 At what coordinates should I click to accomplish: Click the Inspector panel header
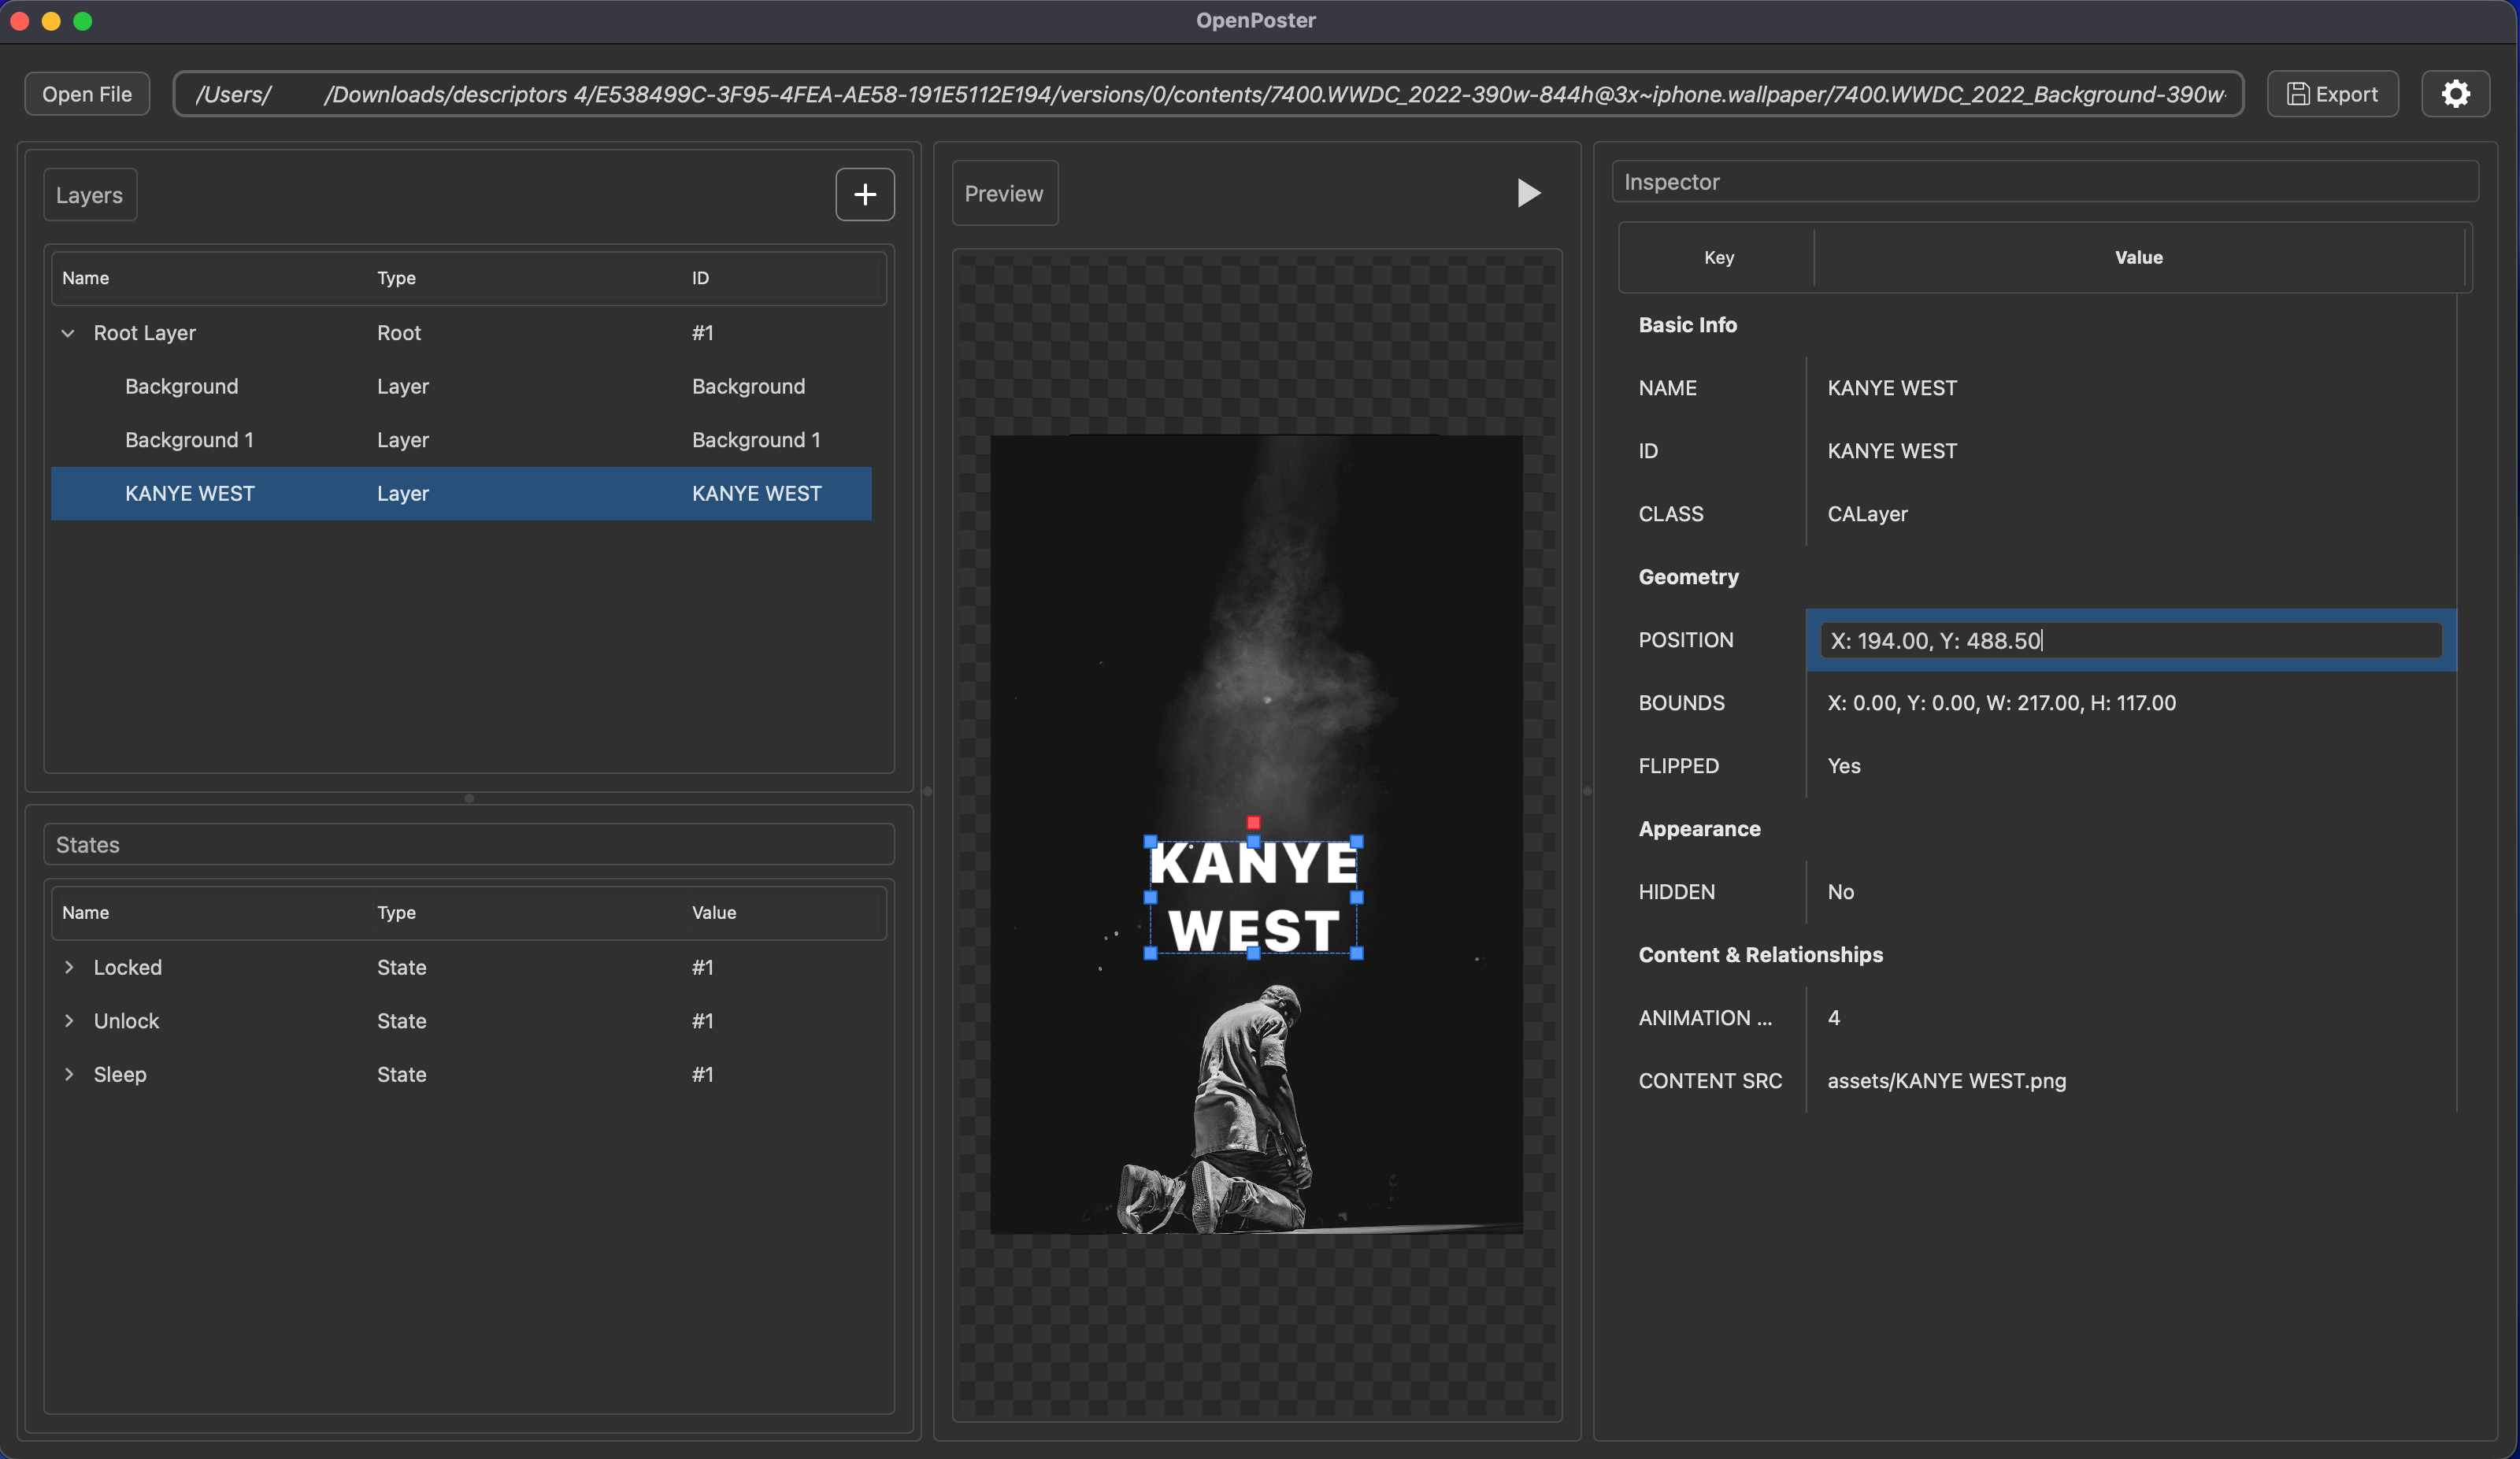[2045, 182]
